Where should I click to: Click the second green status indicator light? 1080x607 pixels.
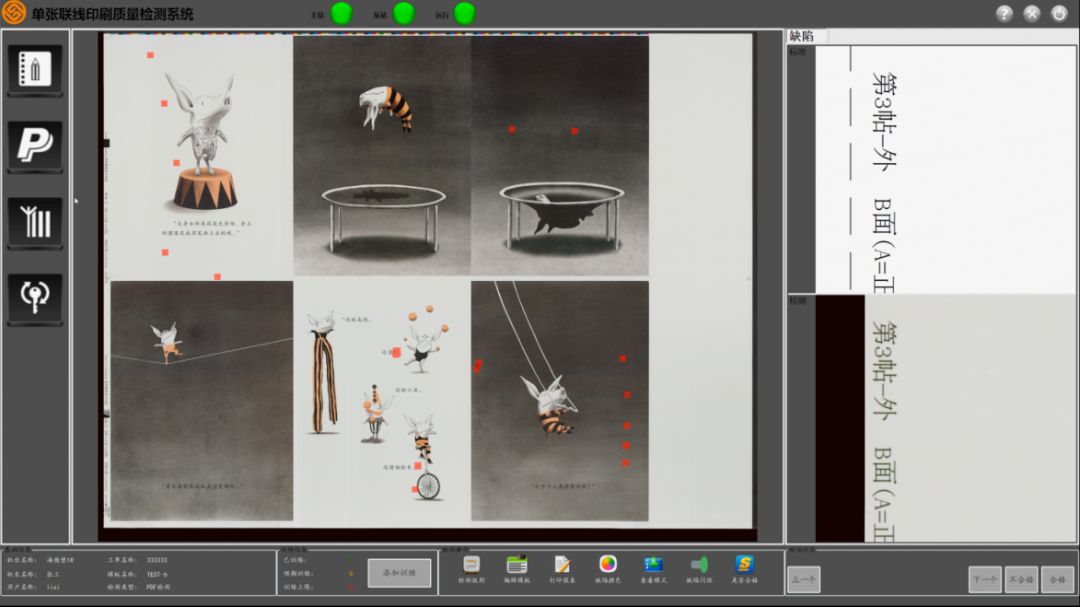(x=404, y=13)
